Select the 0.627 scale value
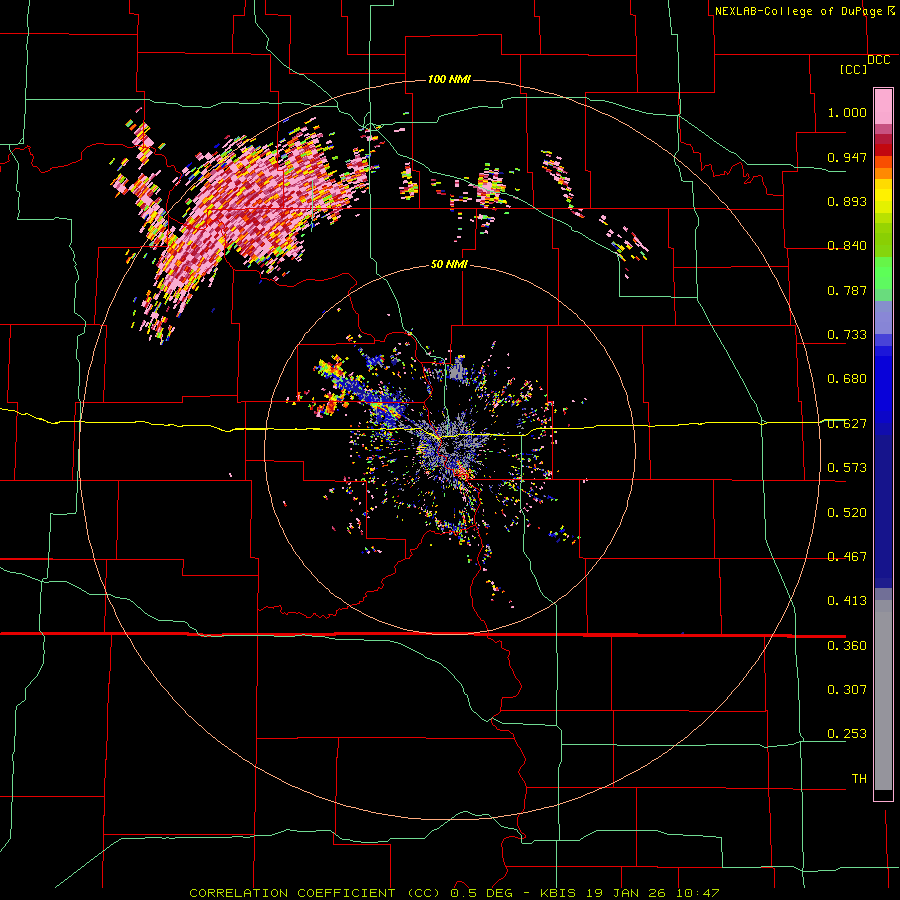The height and width of the screenshot is (900, 900). 847,424
